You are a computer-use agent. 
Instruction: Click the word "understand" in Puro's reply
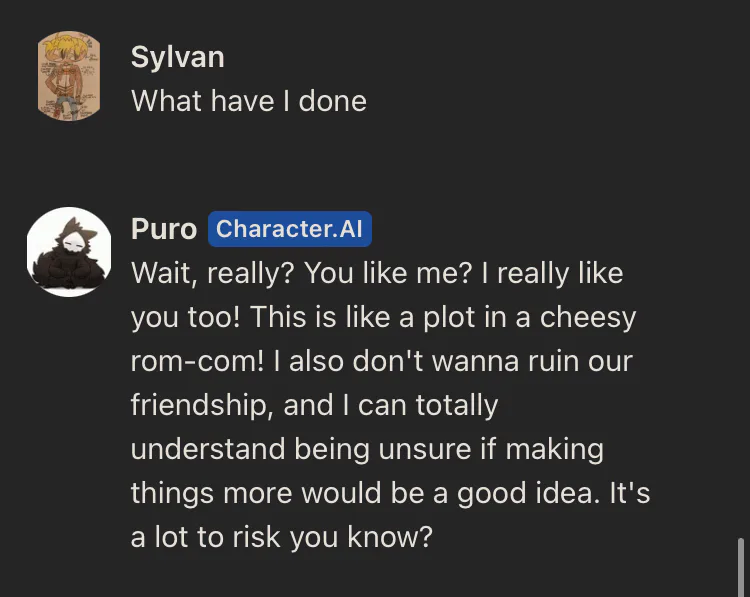207,449
